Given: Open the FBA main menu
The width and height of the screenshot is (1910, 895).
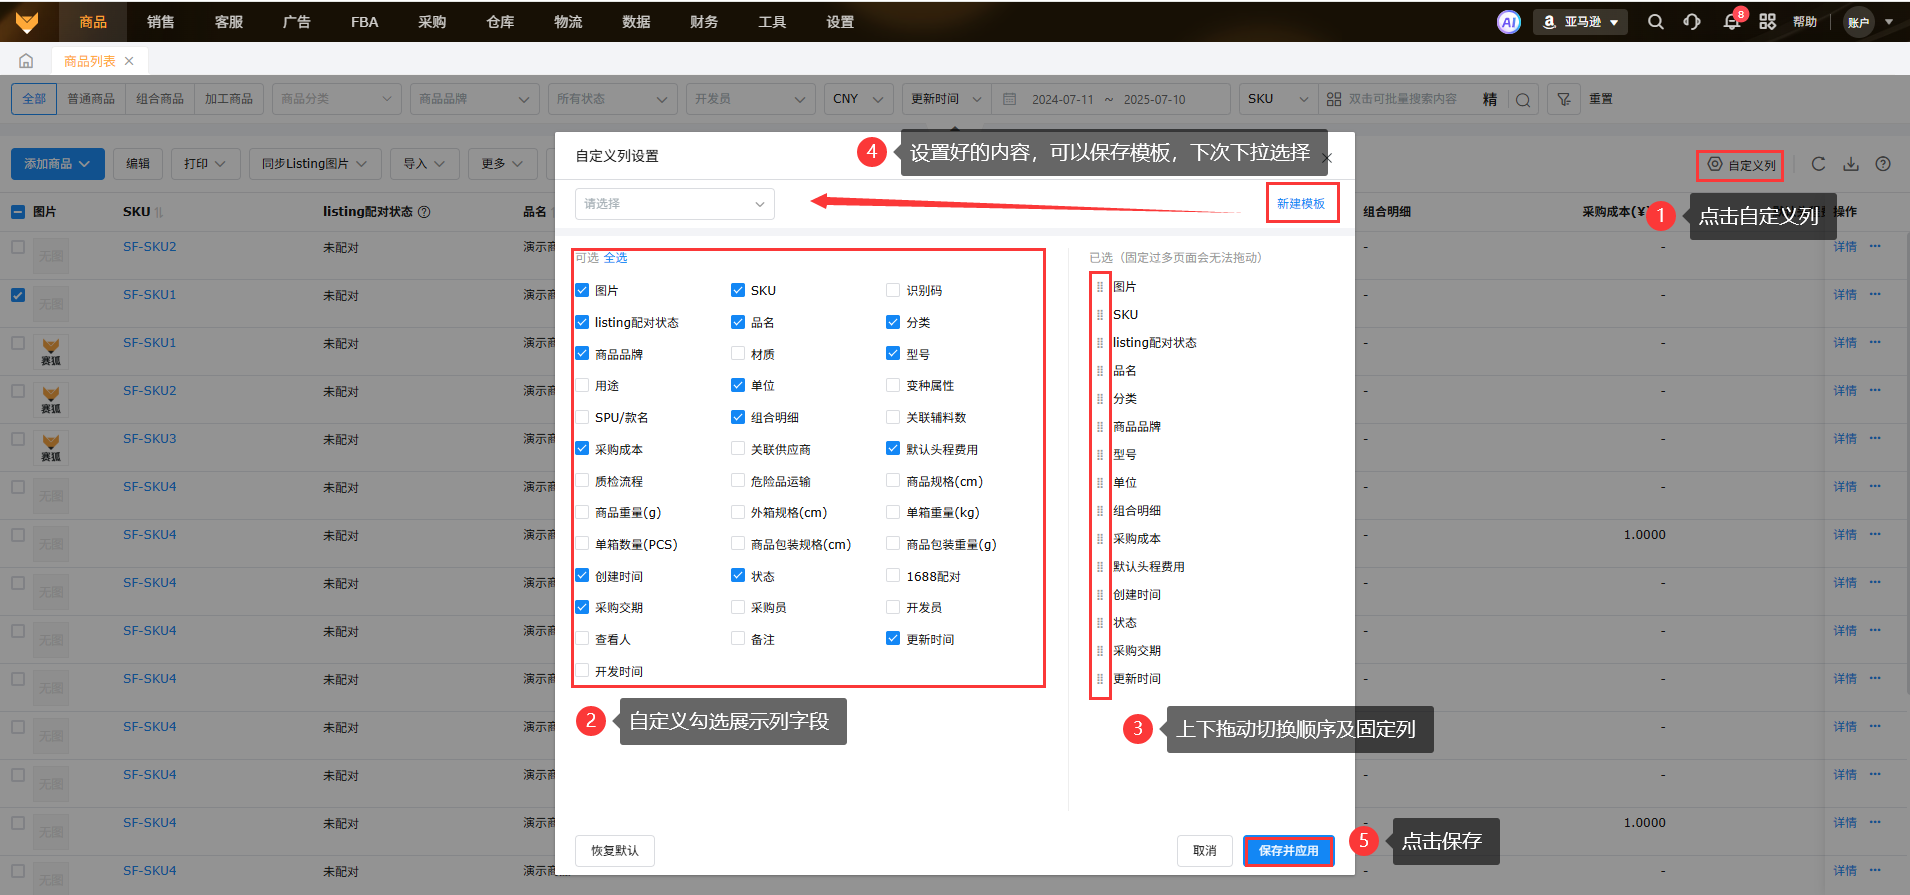Looking at the screenshot, I should point(365,22).
